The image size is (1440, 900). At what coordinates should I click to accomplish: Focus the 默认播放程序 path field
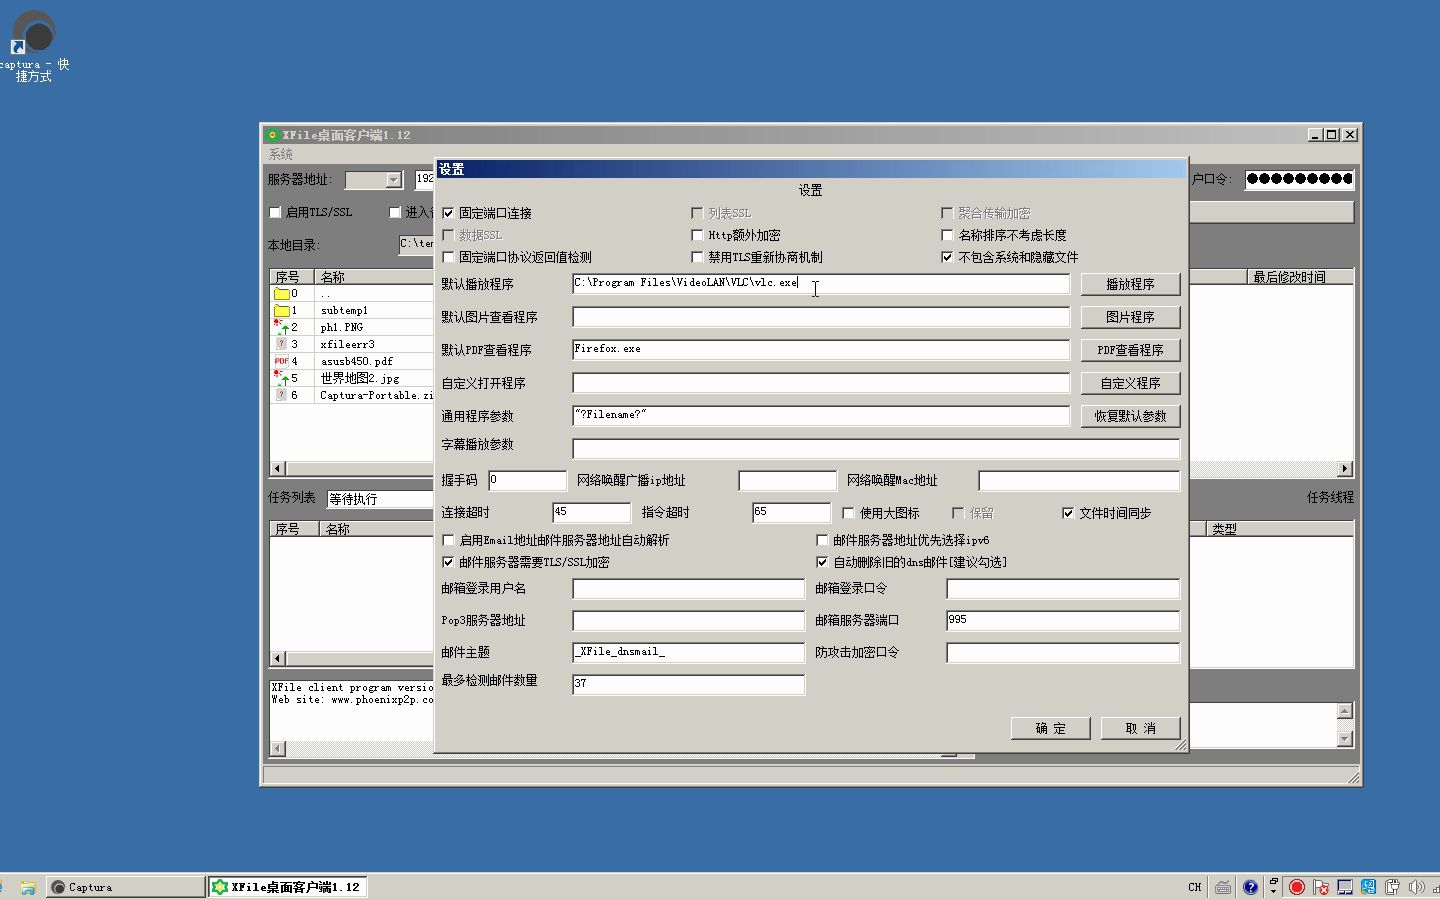[x=821, y=284]
